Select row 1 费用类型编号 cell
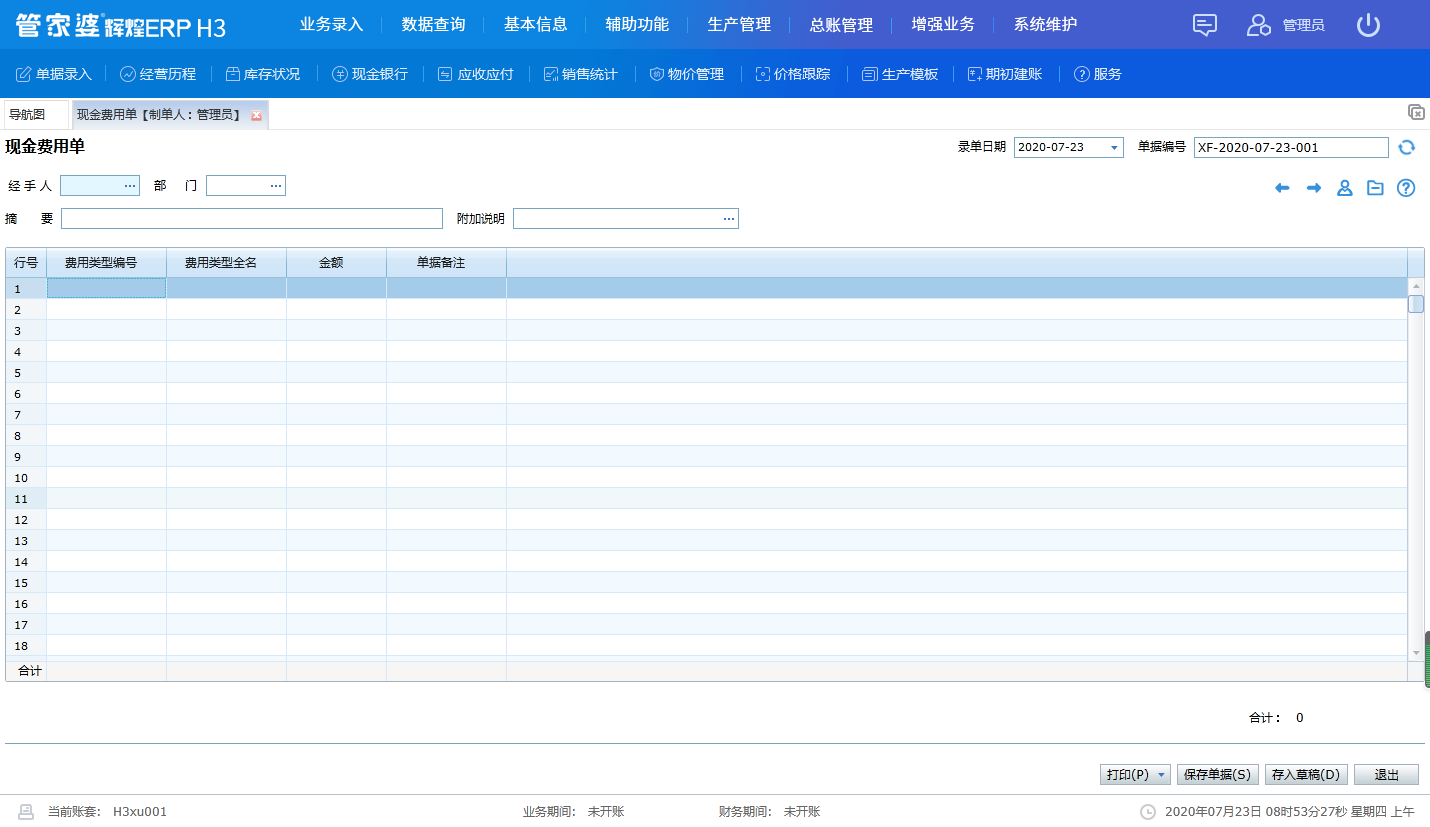The width and height of the screenshot is (1430, 827). 106,288
